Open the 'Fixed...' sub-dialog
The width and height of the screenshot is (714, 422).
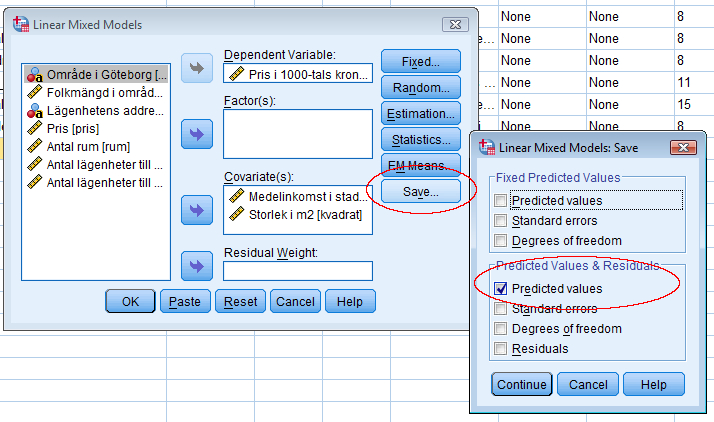tap(421, 62)
